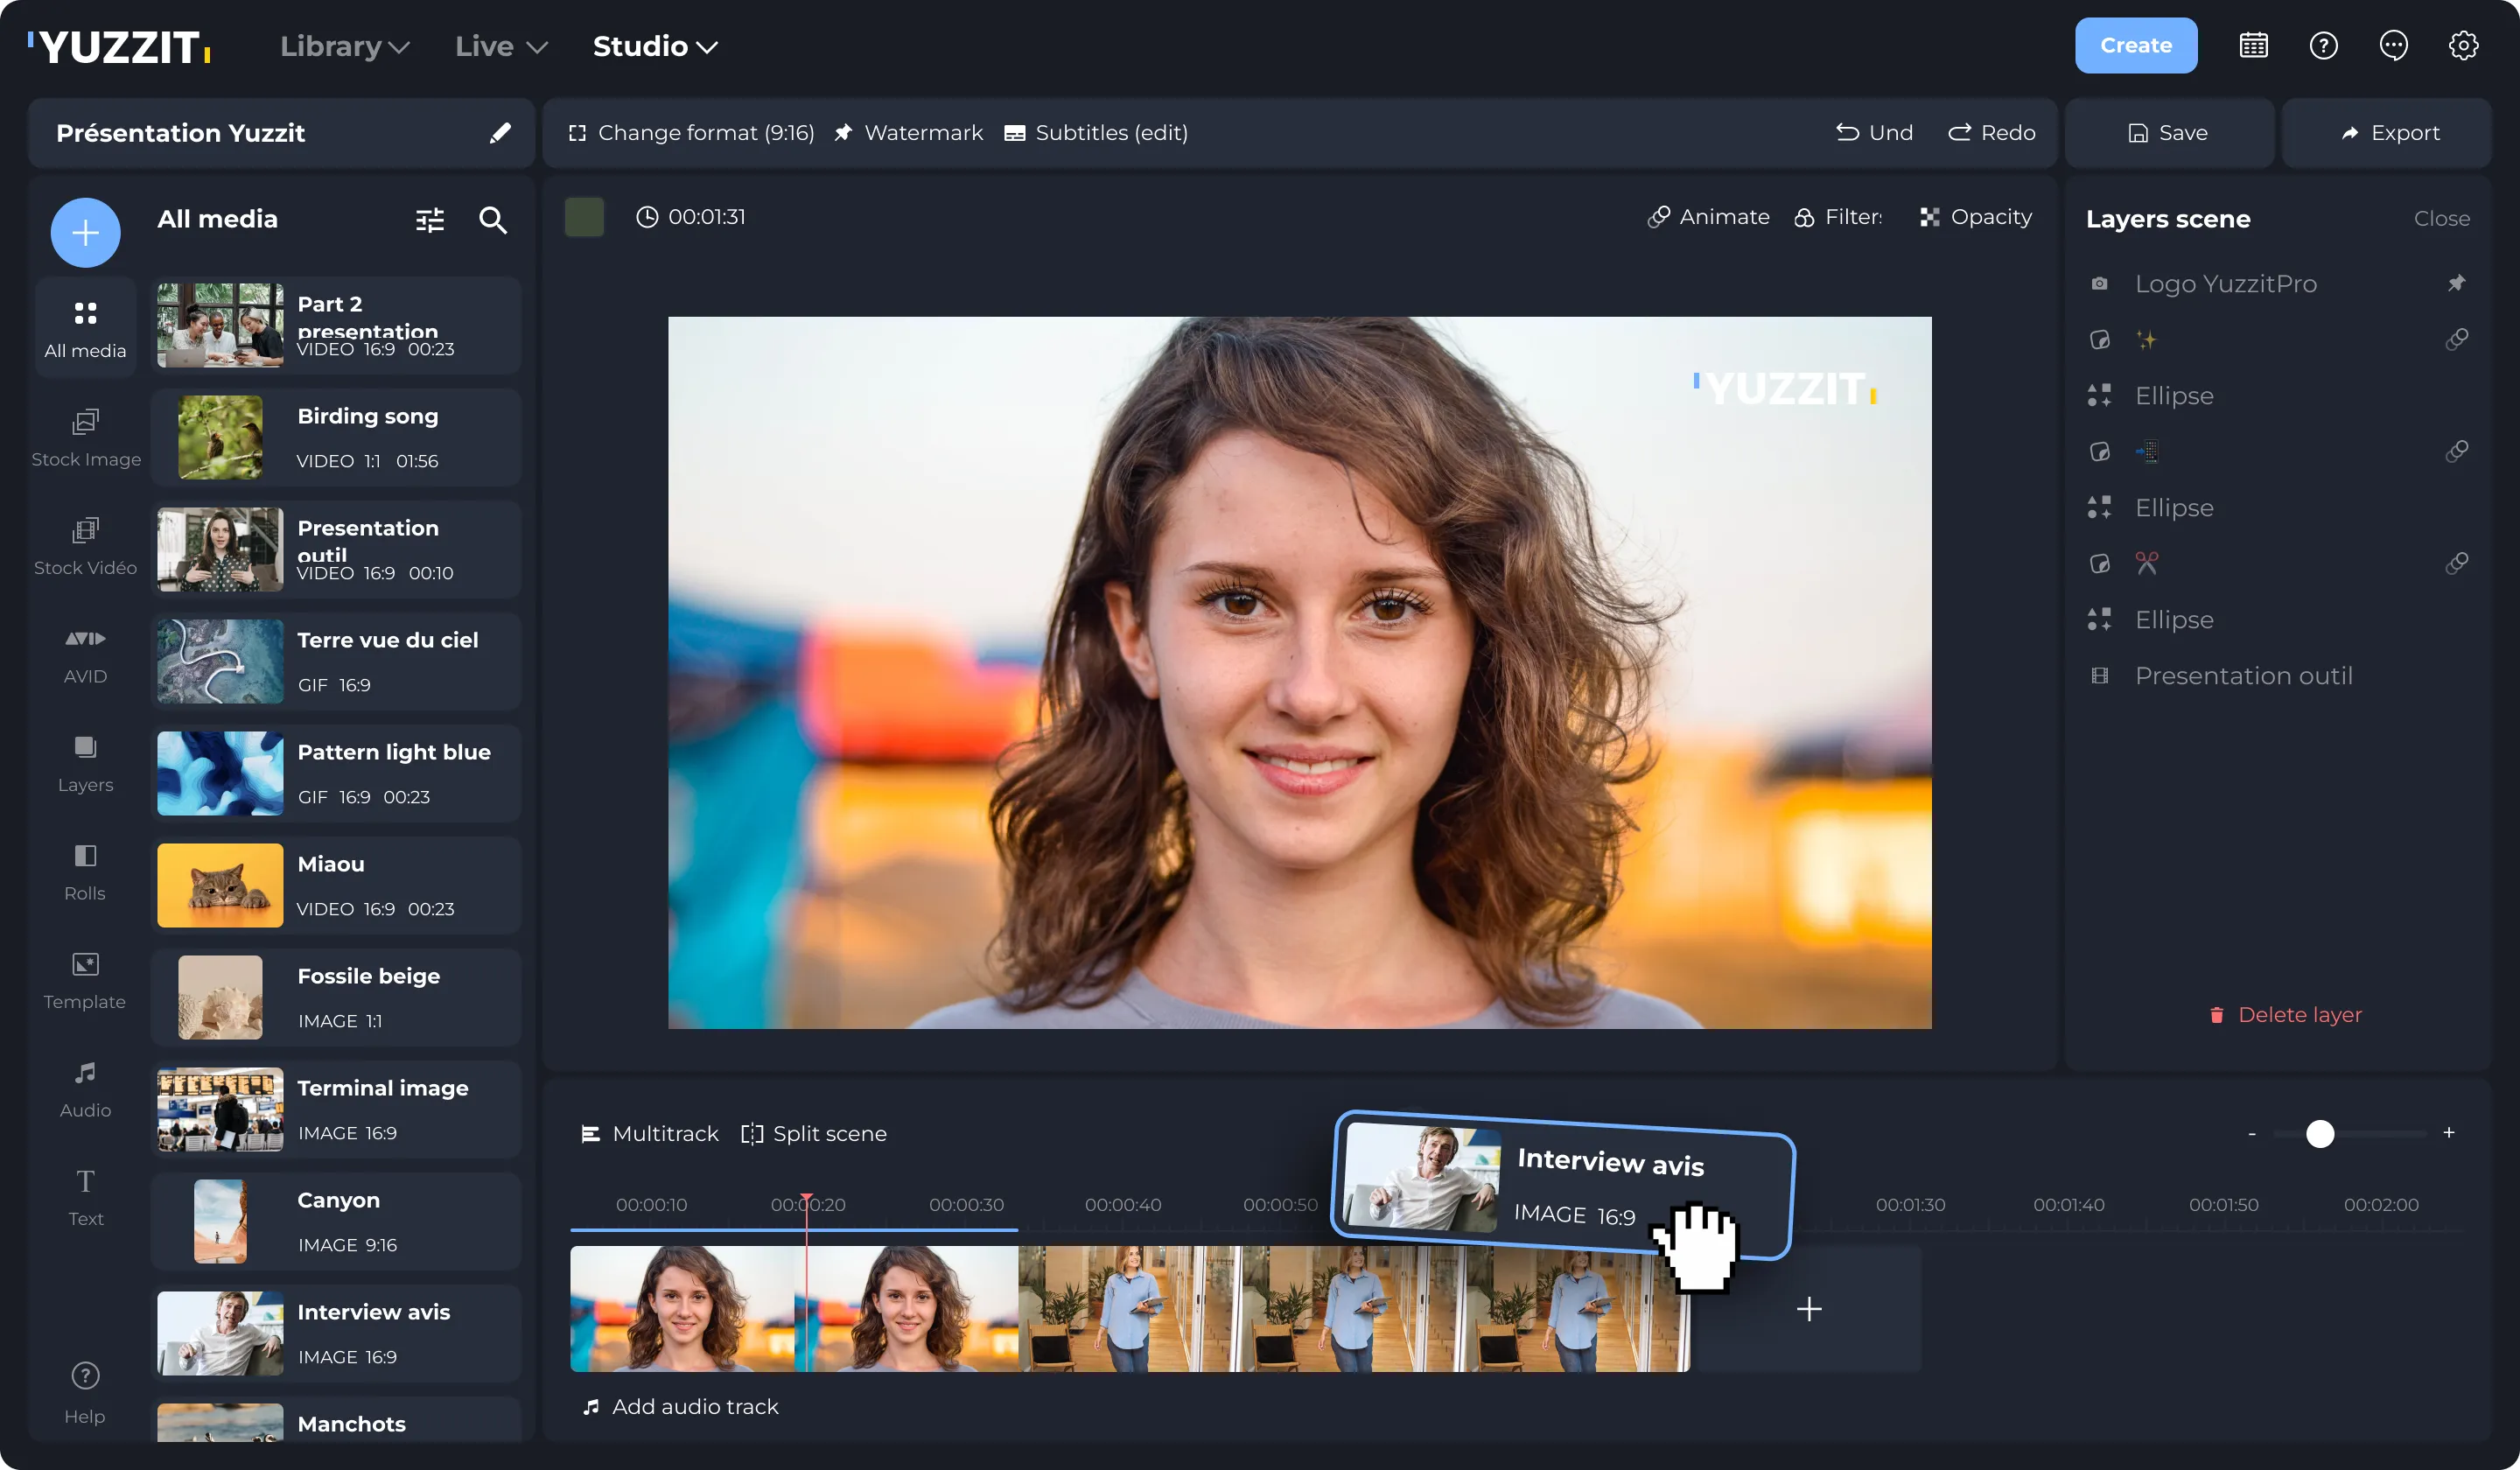Pin the Logo YuzzitPro layer

pos(2458,283)
